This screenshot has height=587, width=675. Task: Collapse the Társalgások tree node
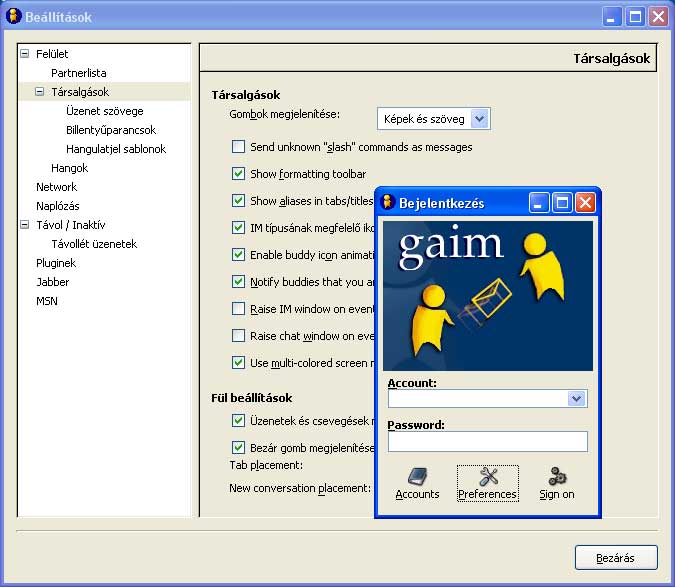coord(40,92)
